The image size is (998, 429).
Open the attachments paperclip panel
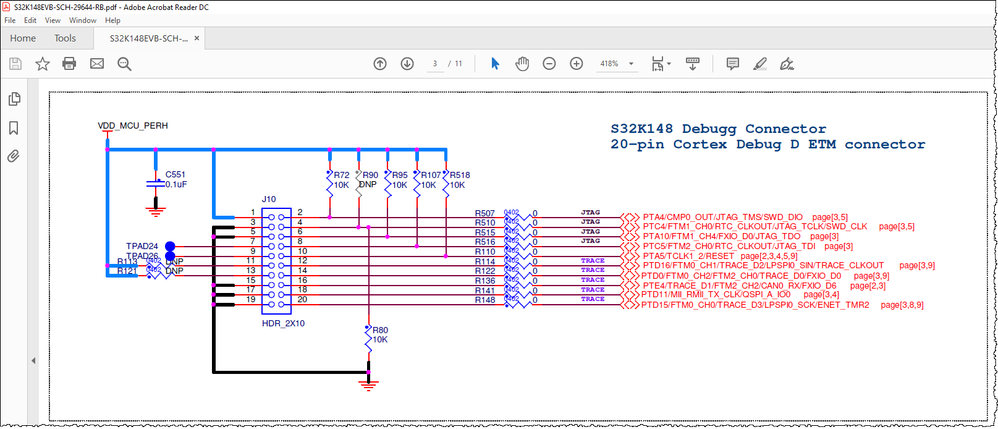(x=13, y=156)
